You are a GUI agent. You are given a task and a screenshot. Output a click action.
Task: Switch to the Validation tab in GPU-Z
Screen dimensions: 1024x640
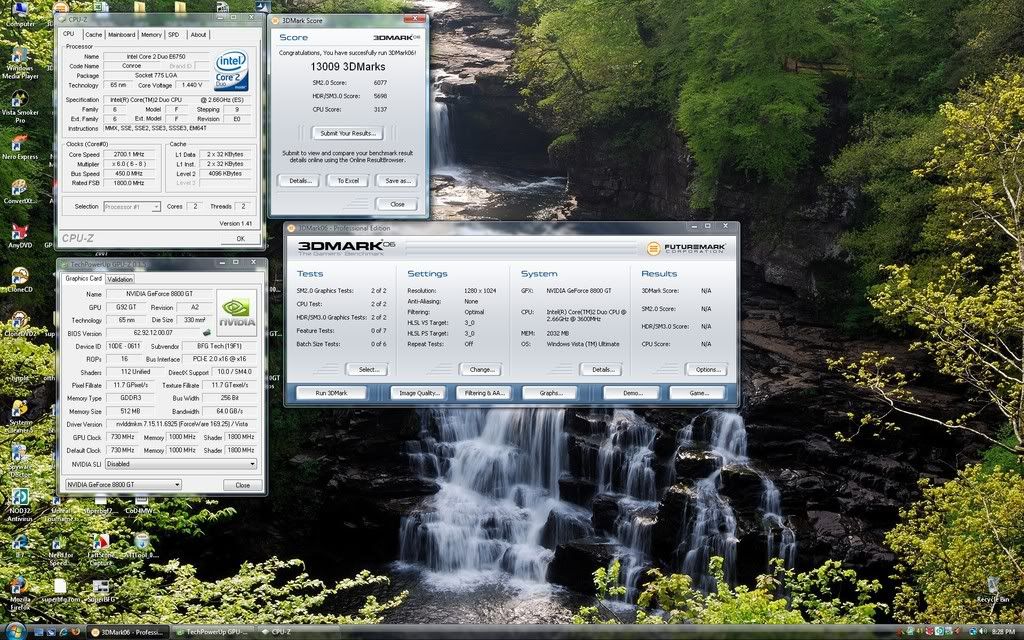[120, 279]
